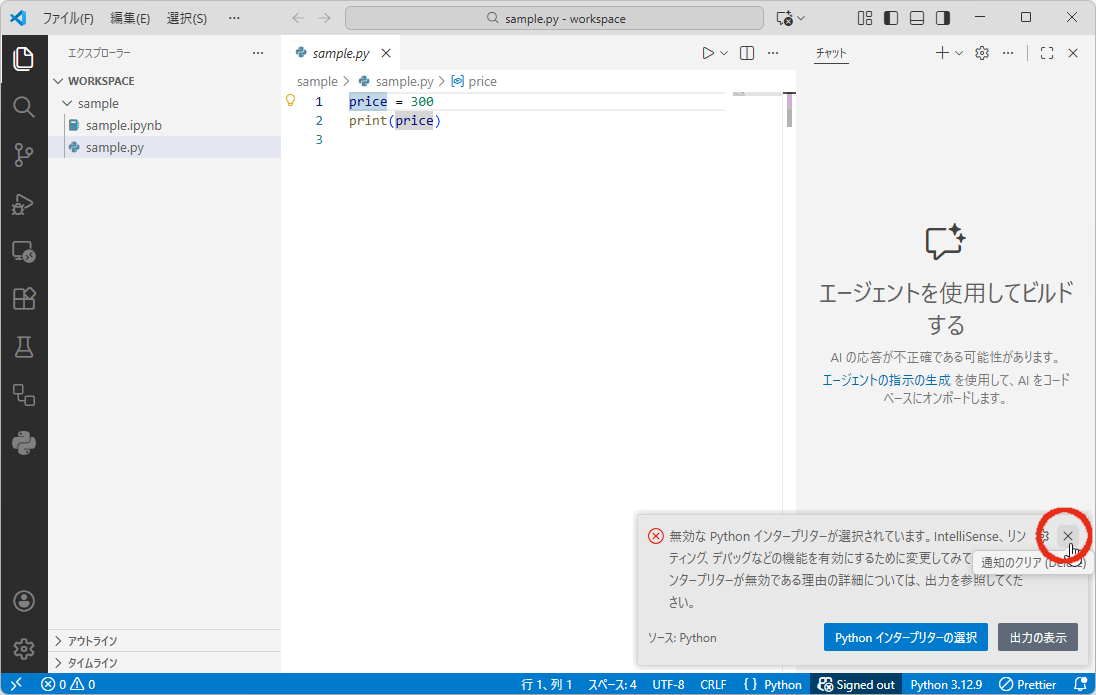Go back with the left arrow
The height and width of the screenshot is (695, 1096).
298,18
